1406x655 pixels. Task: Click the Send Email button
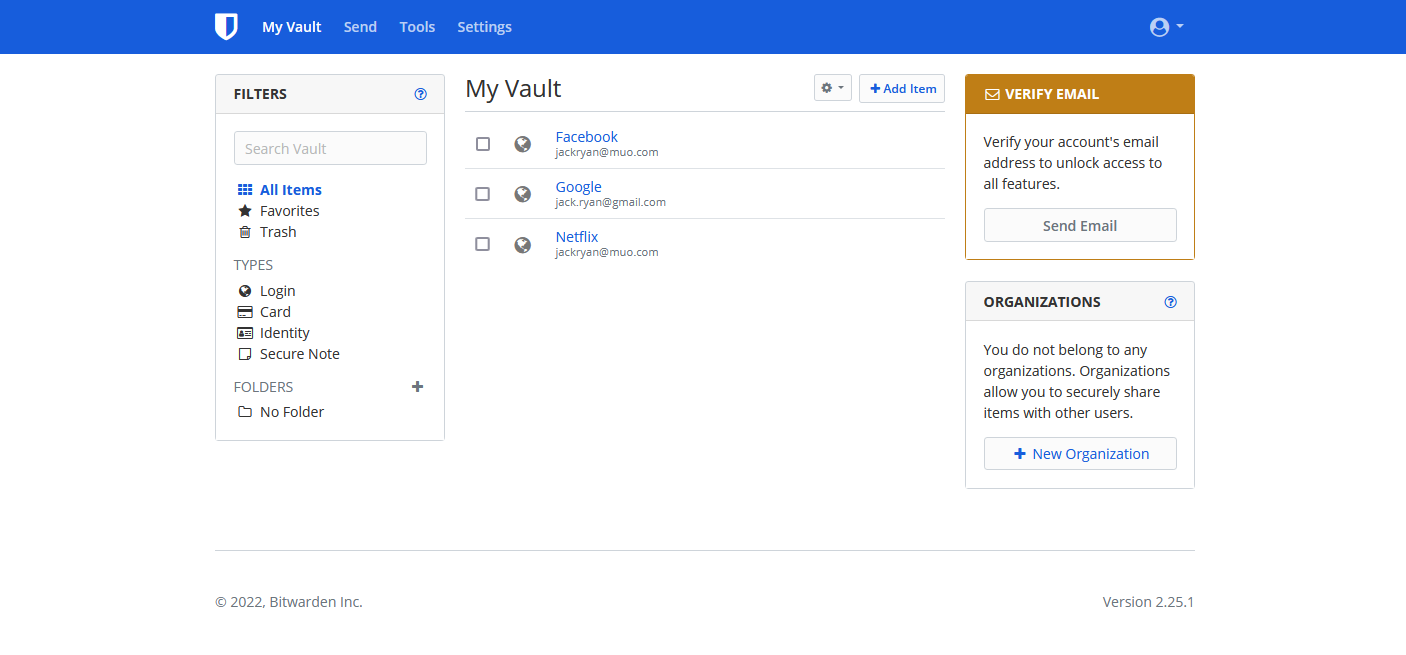pyautogui.click(x=1080, y=225)
